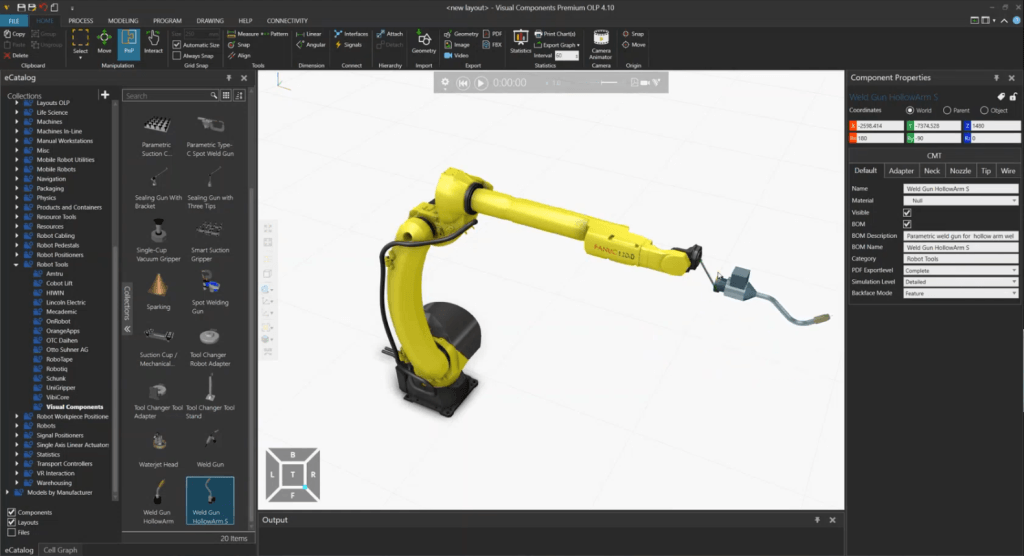Switch to the MODELING ribbon tab
This screenshot has height=556, width=1024.
tap(124, 20)
